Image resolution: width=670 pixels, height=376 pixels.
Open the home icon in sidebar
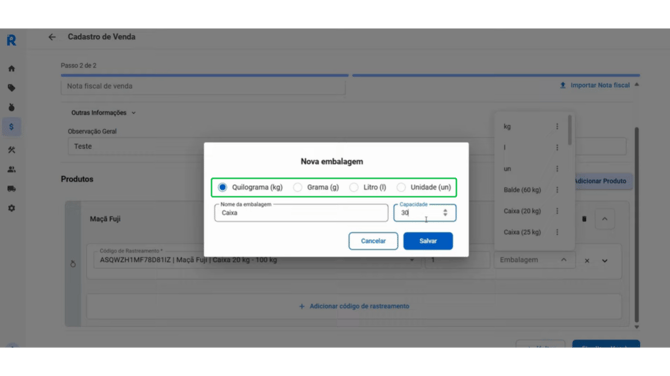(12, 68)
